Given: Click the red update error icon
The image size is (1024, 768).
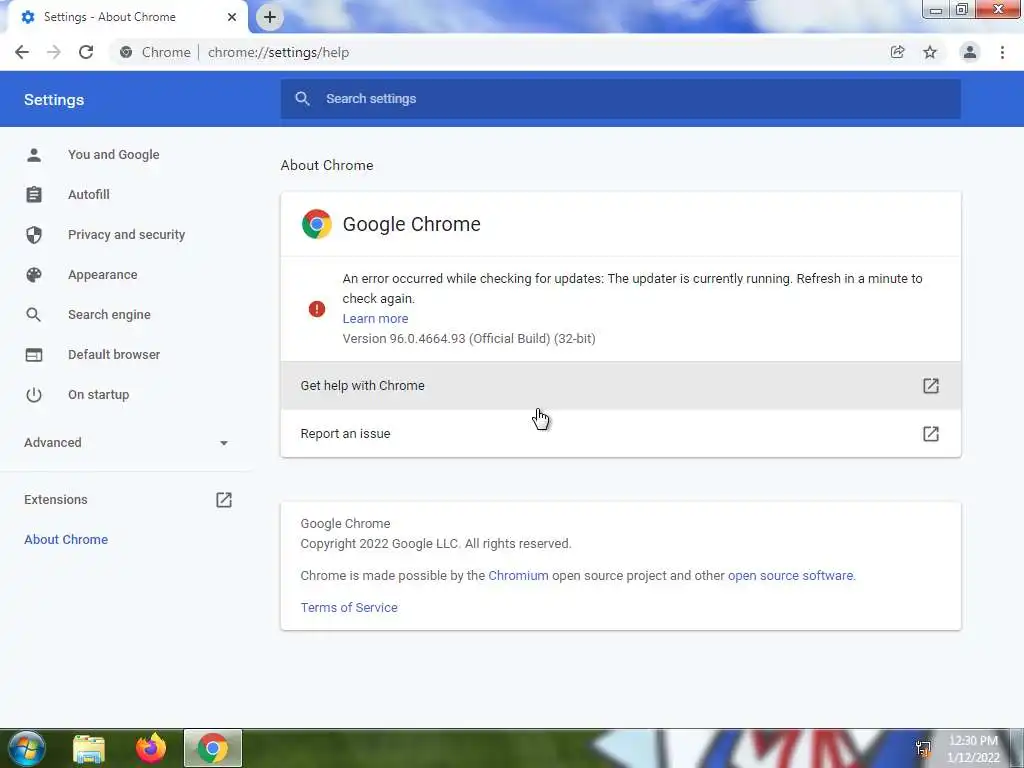Looking at the screenshot, I should (x=317, y=309).
